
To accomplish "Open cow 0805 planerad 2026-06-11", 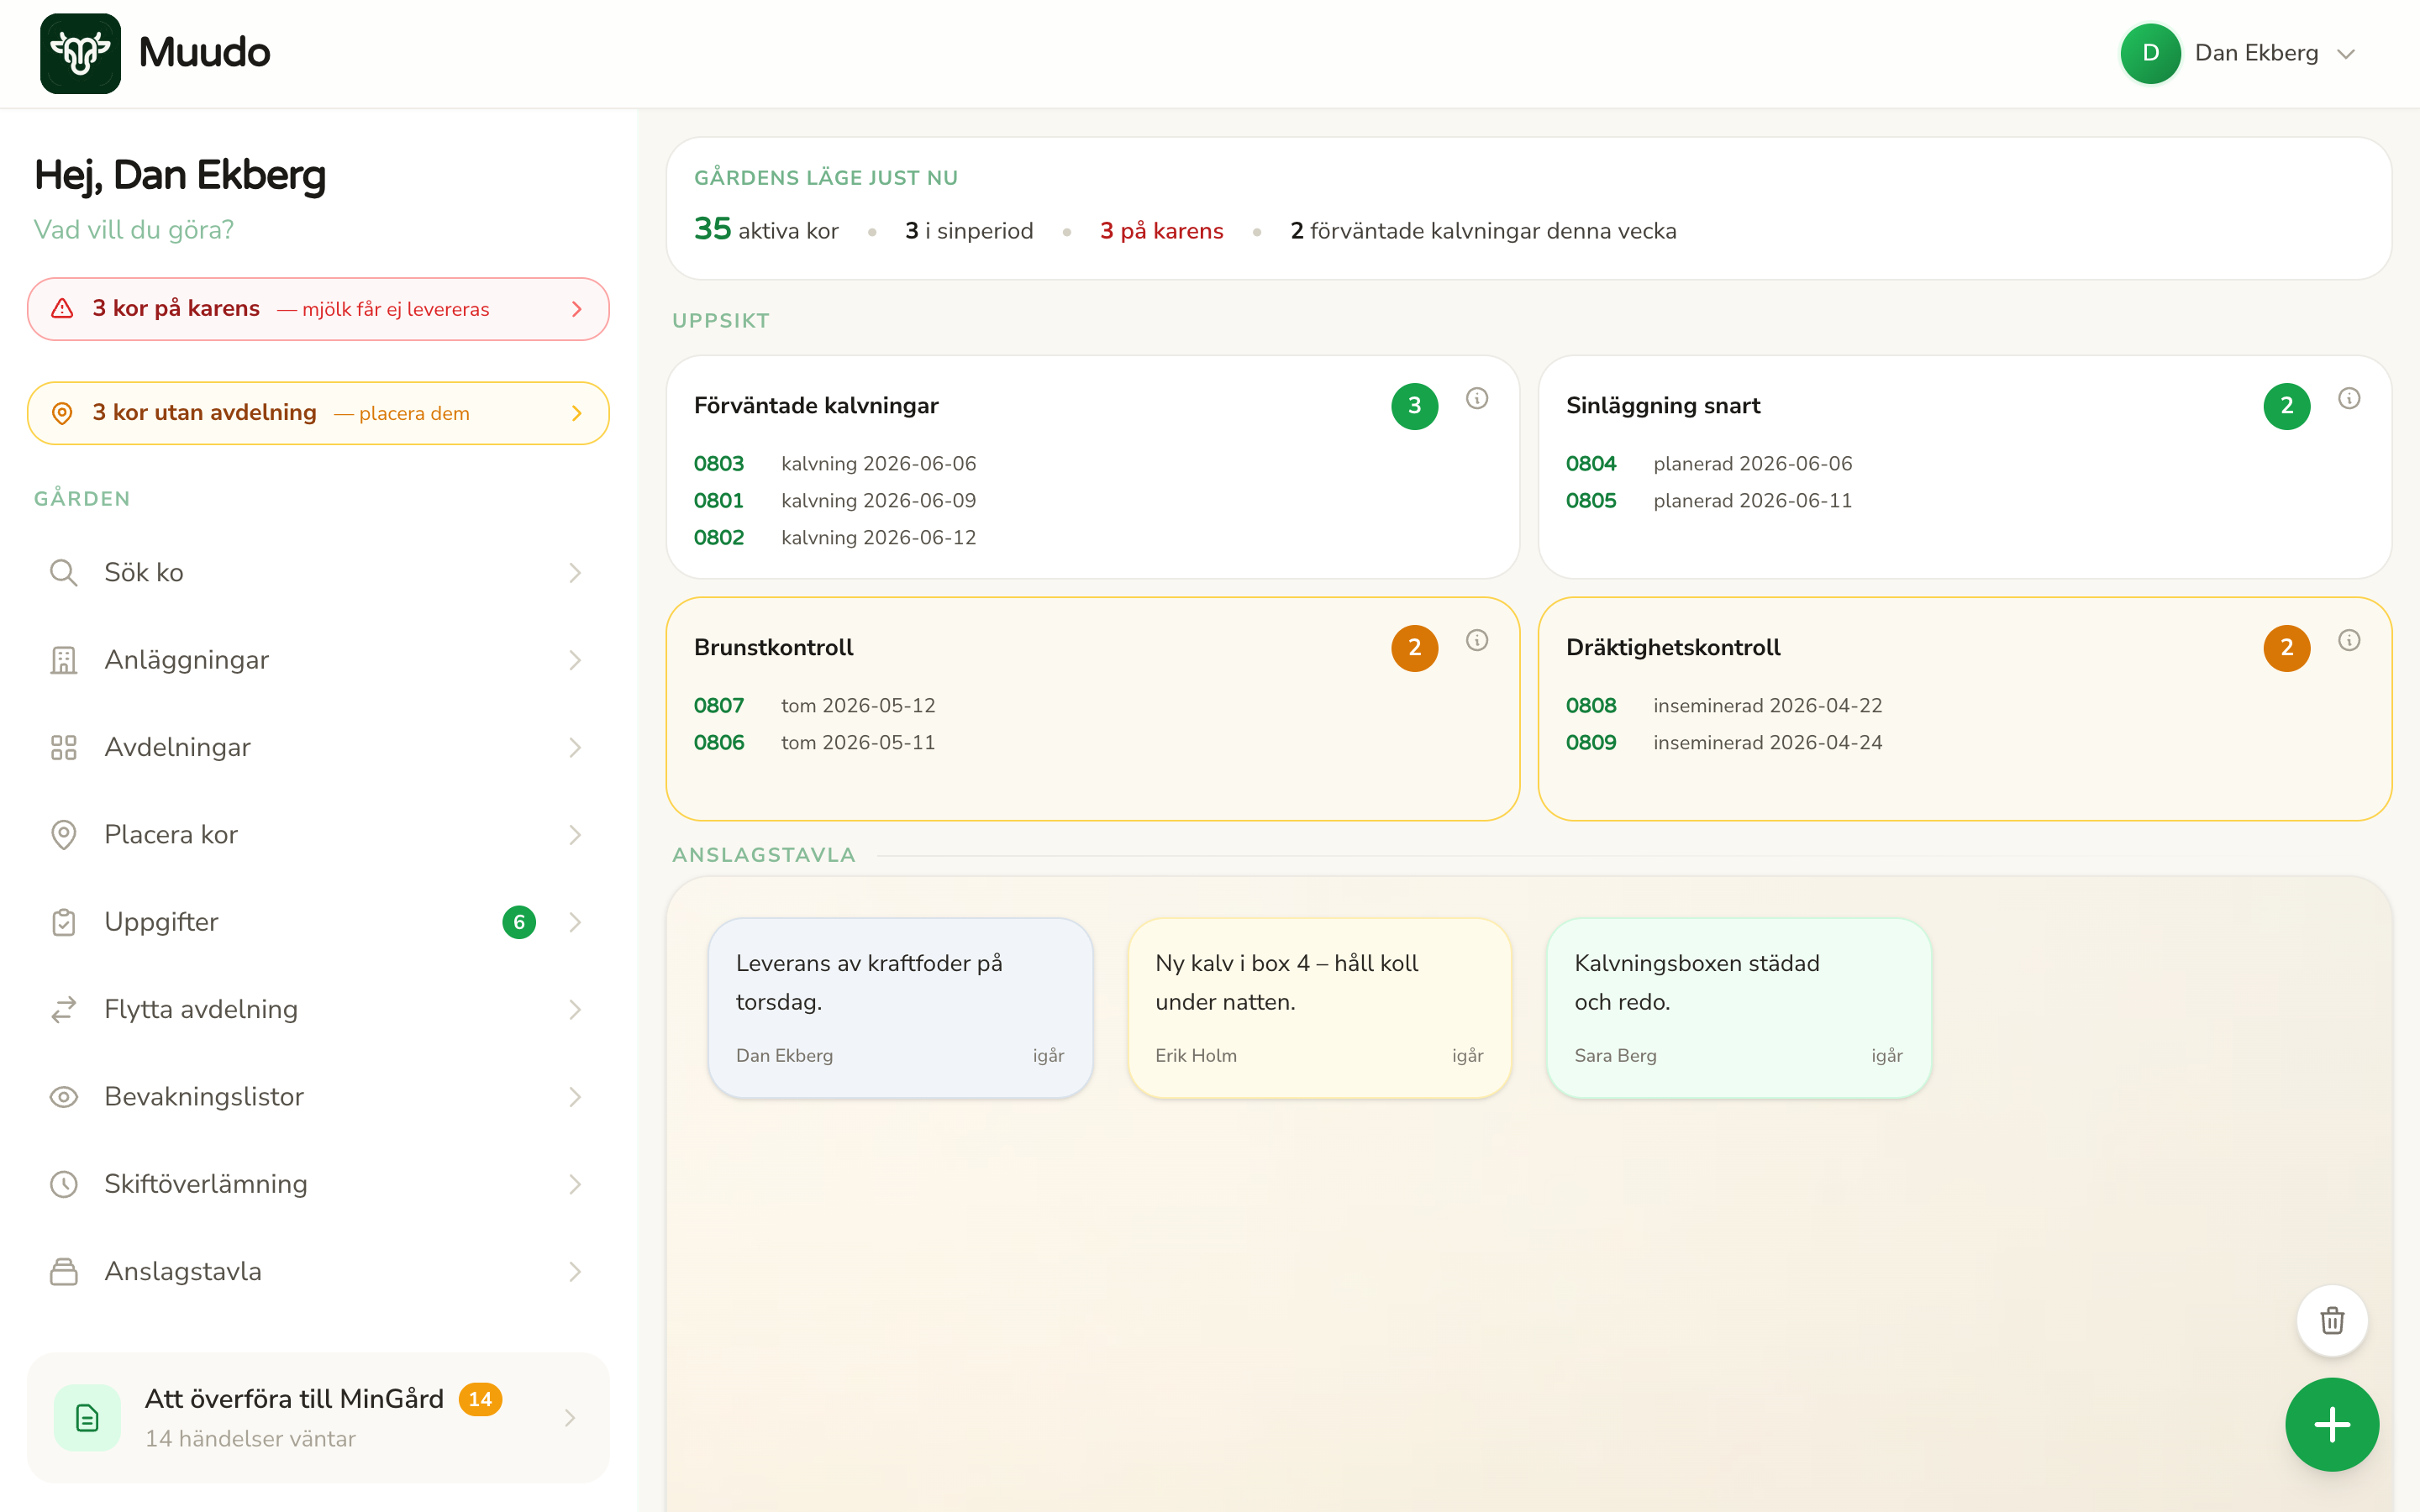I will click(1591, 501).
